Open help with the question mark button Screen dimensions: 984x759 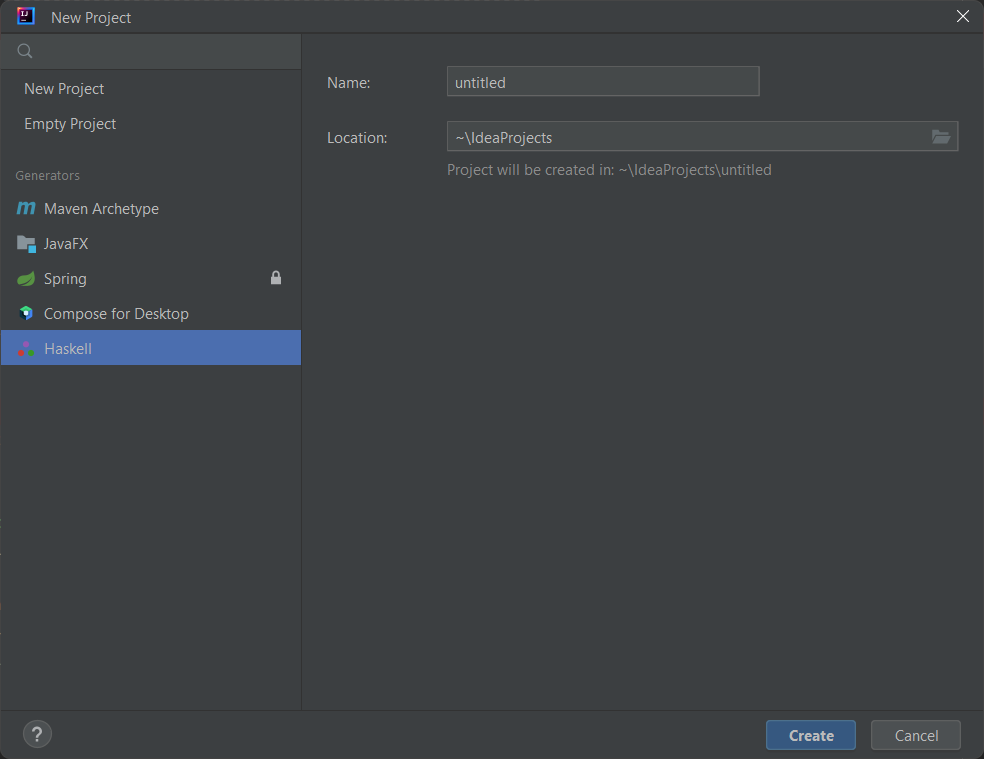coord(37,734)
